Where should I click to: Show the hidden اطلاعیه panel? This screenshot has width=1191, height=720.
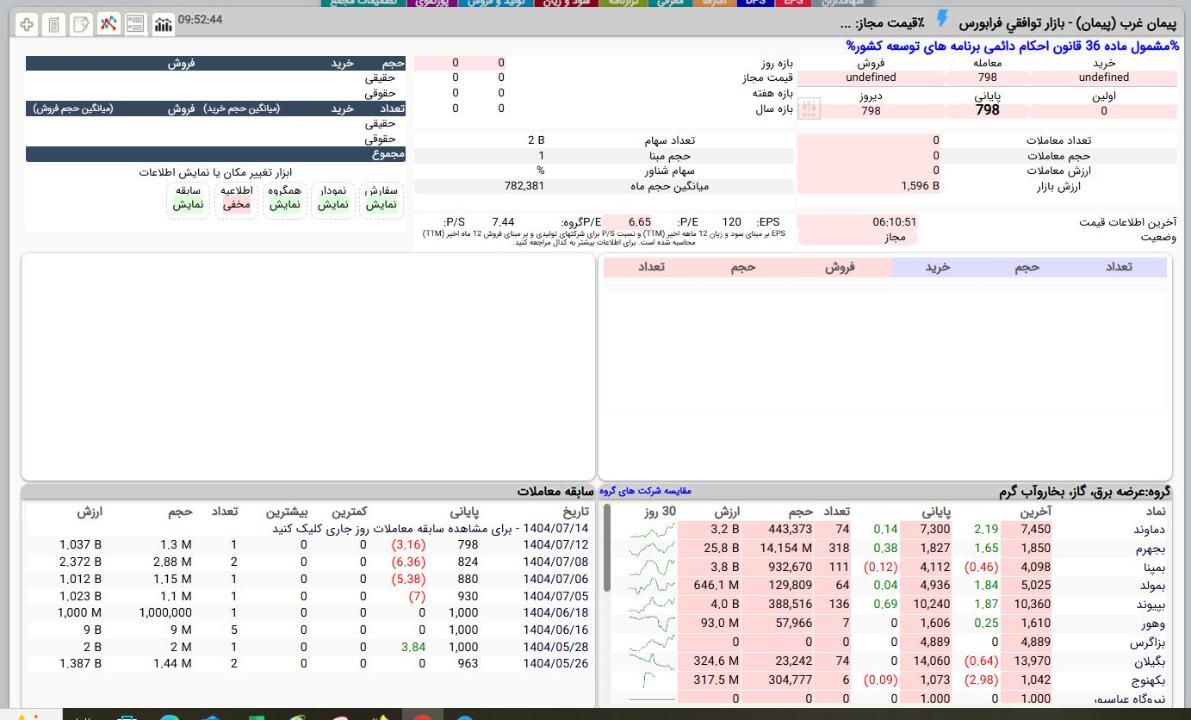[x=236, y=196]
